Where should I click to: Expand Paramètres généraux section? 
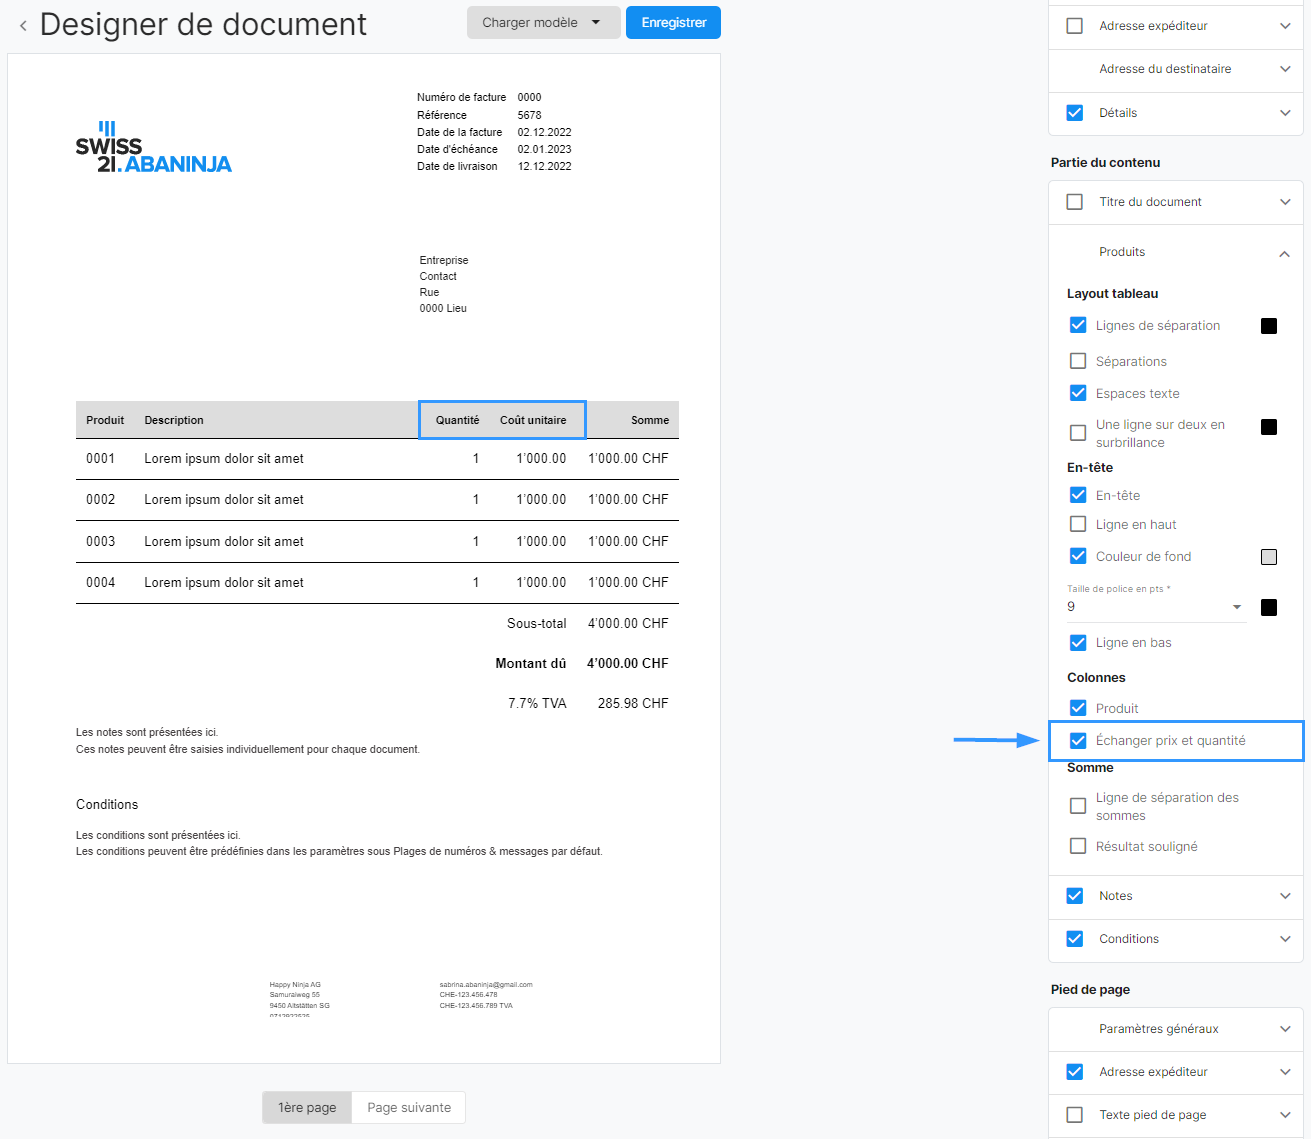tap(1285, 1029)
